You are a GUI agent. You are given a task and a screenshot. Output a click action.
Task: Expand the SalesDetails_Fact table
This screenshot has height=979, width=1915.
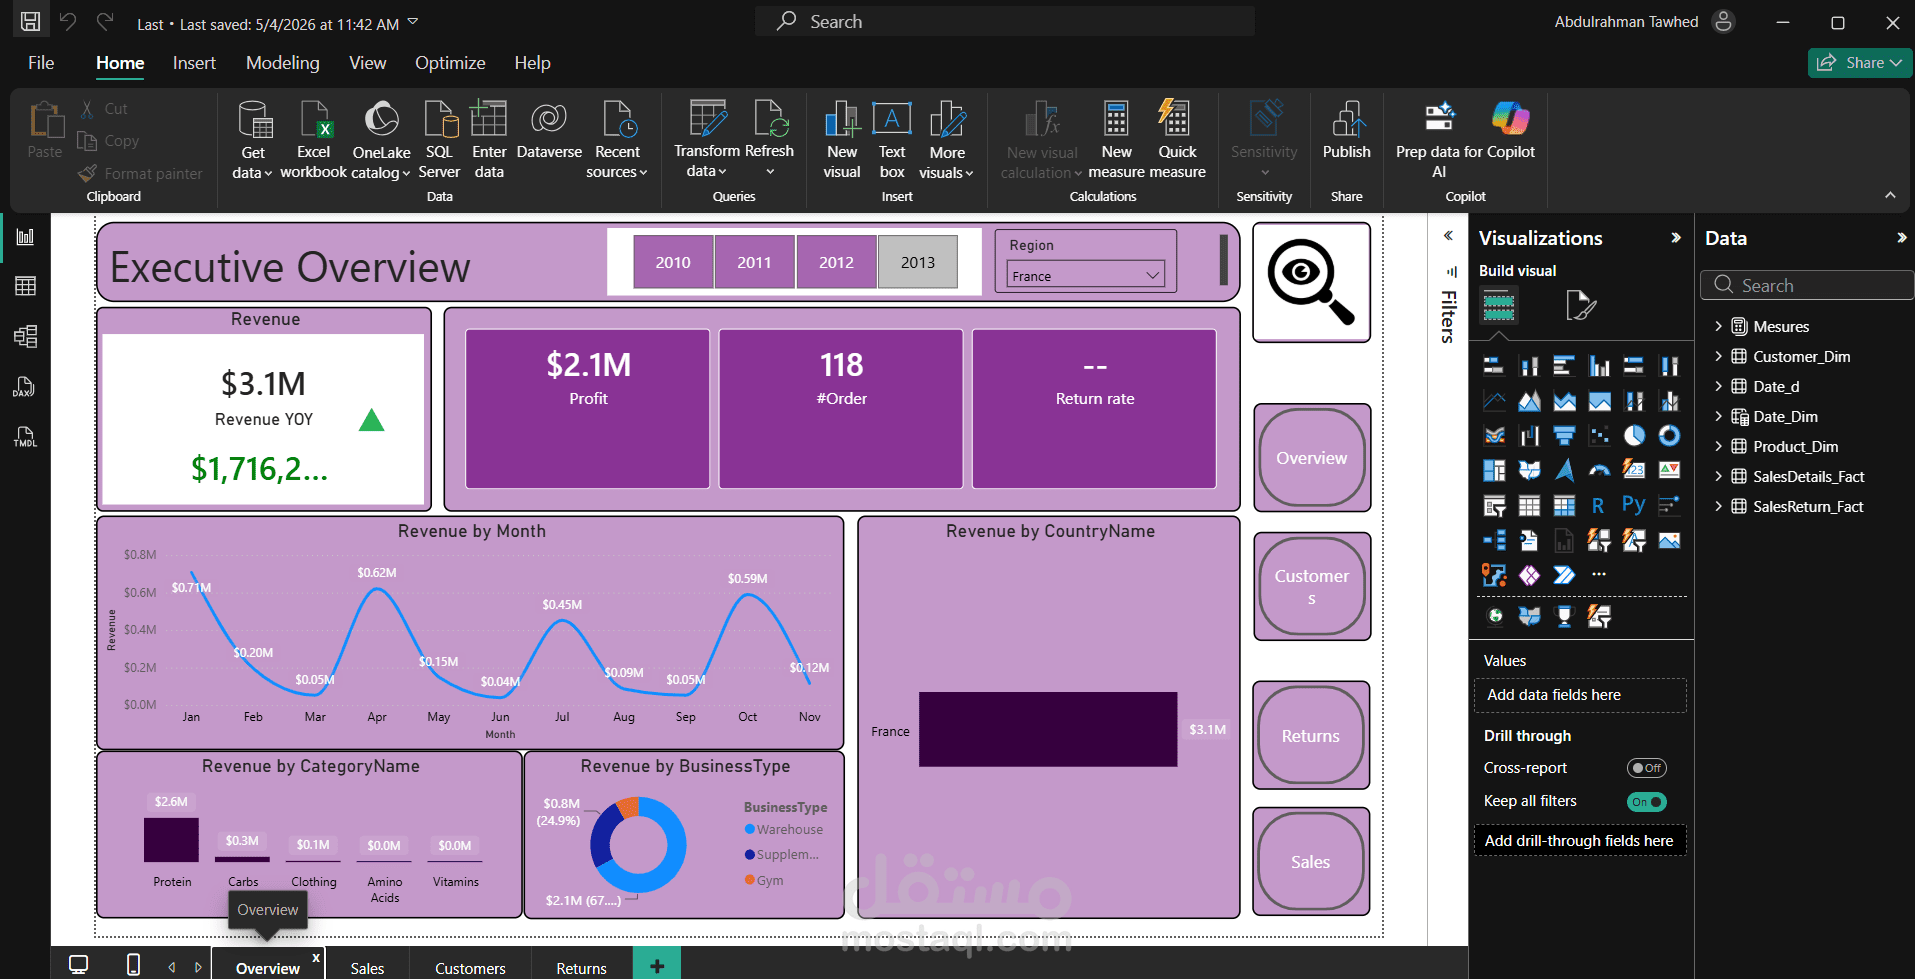1718,476
